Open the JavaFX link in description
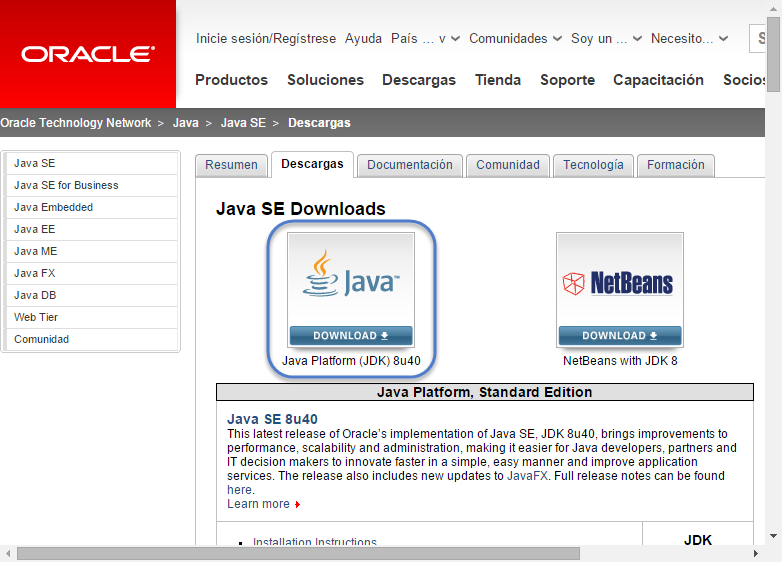The height and width of the screenshot is (562, 782). (x=527, y=476)
